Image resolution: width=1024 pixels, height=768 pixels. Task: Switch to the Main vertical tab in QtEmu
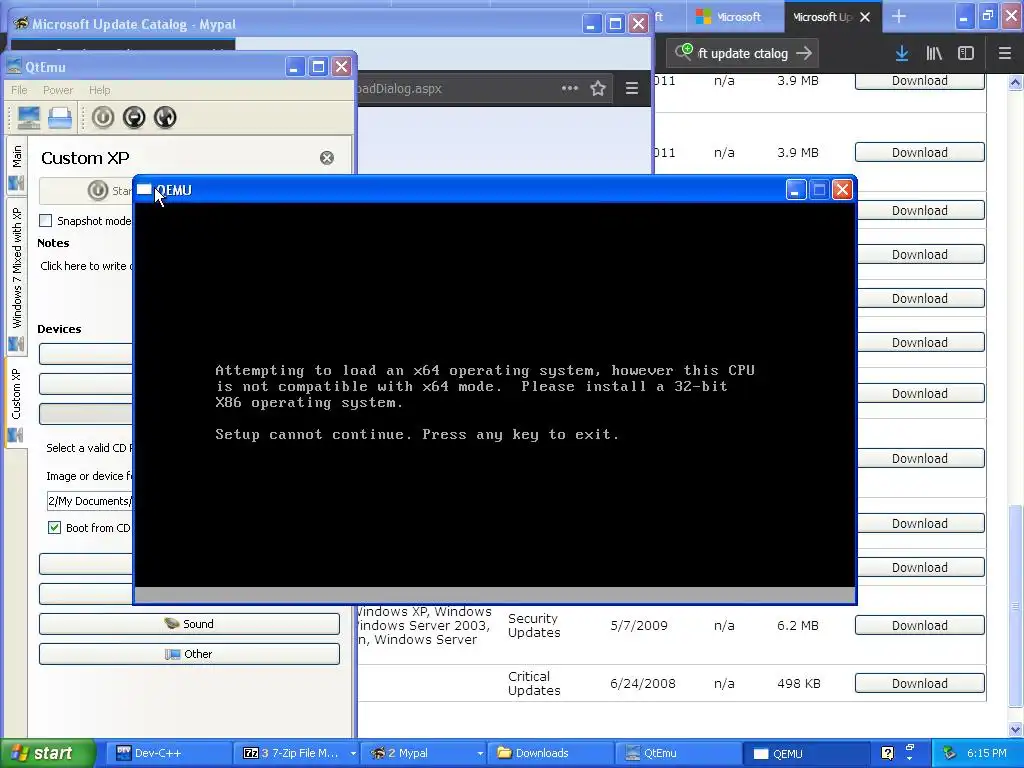[x=17, y=166]
